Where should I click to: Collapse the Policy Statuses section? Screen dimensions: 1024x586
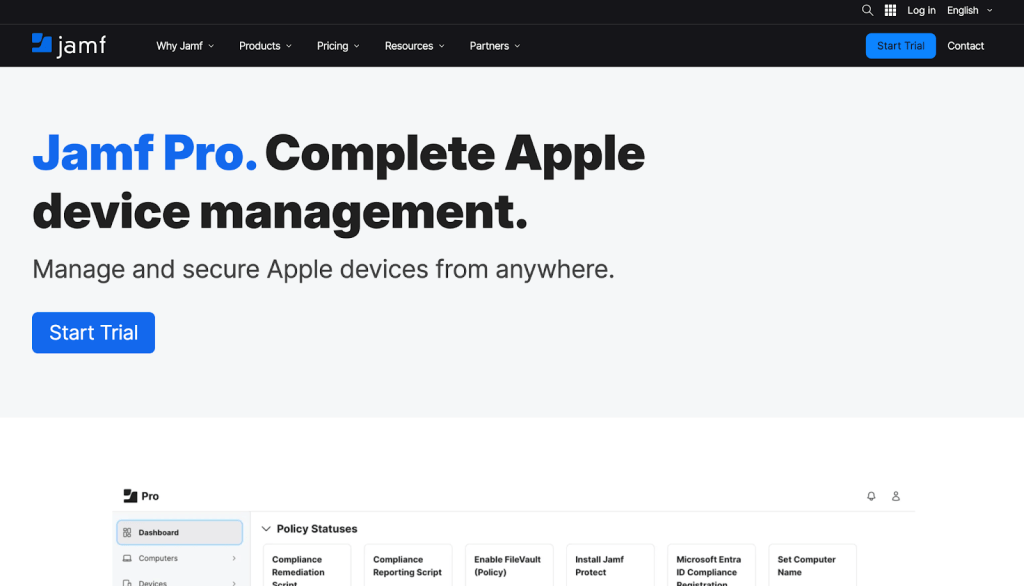(x=266, y=529)
